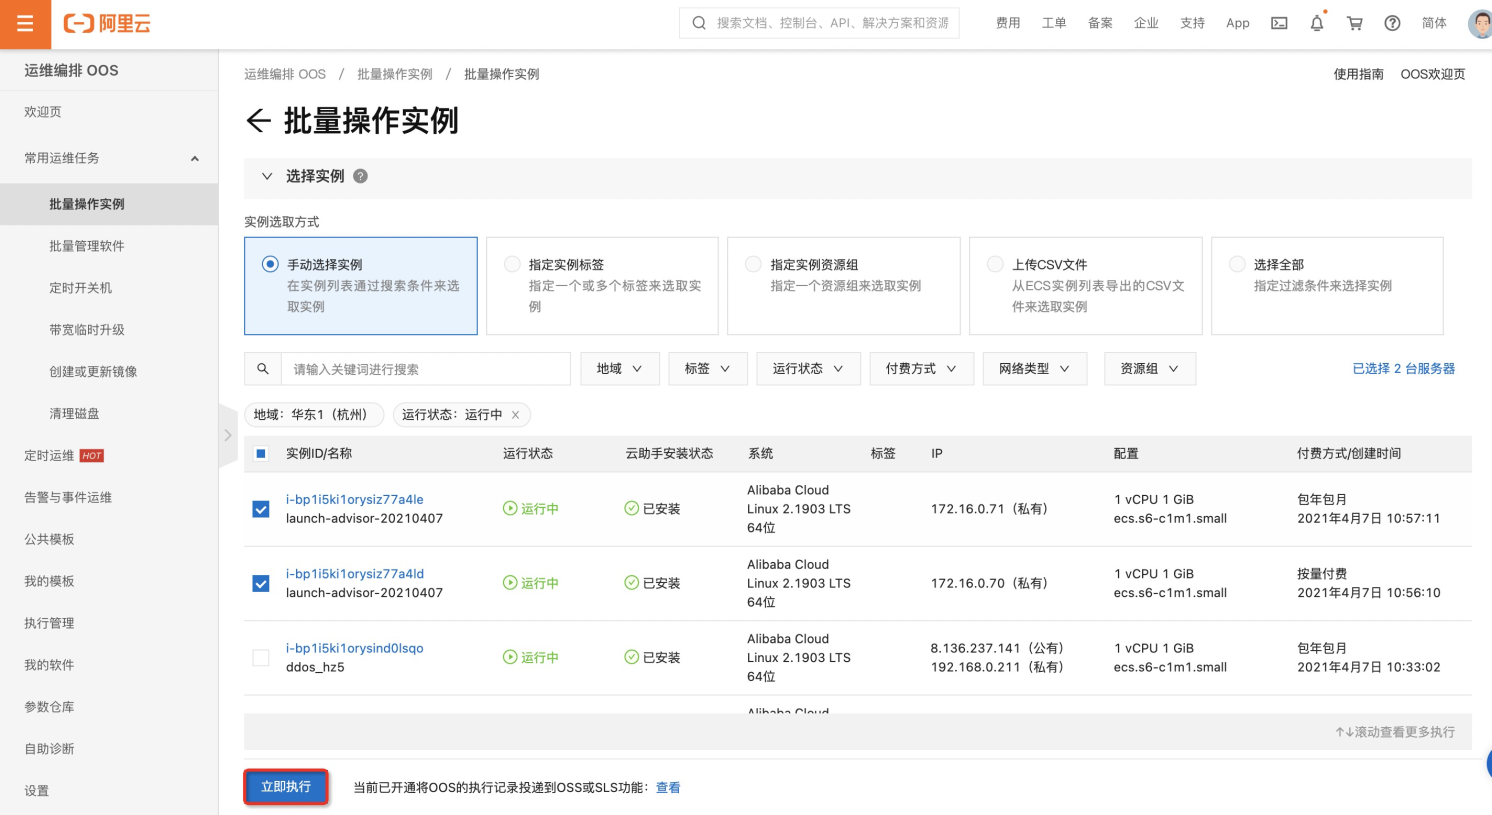Screen dimensions: 1492x815
Task: Select the 手动选择实例 radio option
Action: (270, 264)
